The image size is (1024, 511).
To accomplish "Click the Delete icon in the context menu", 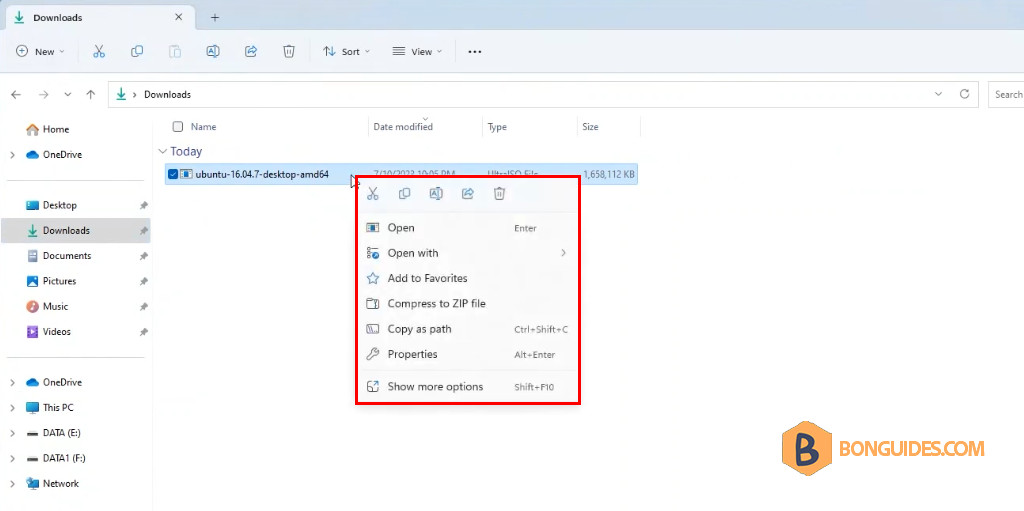I will pos(500,193).
